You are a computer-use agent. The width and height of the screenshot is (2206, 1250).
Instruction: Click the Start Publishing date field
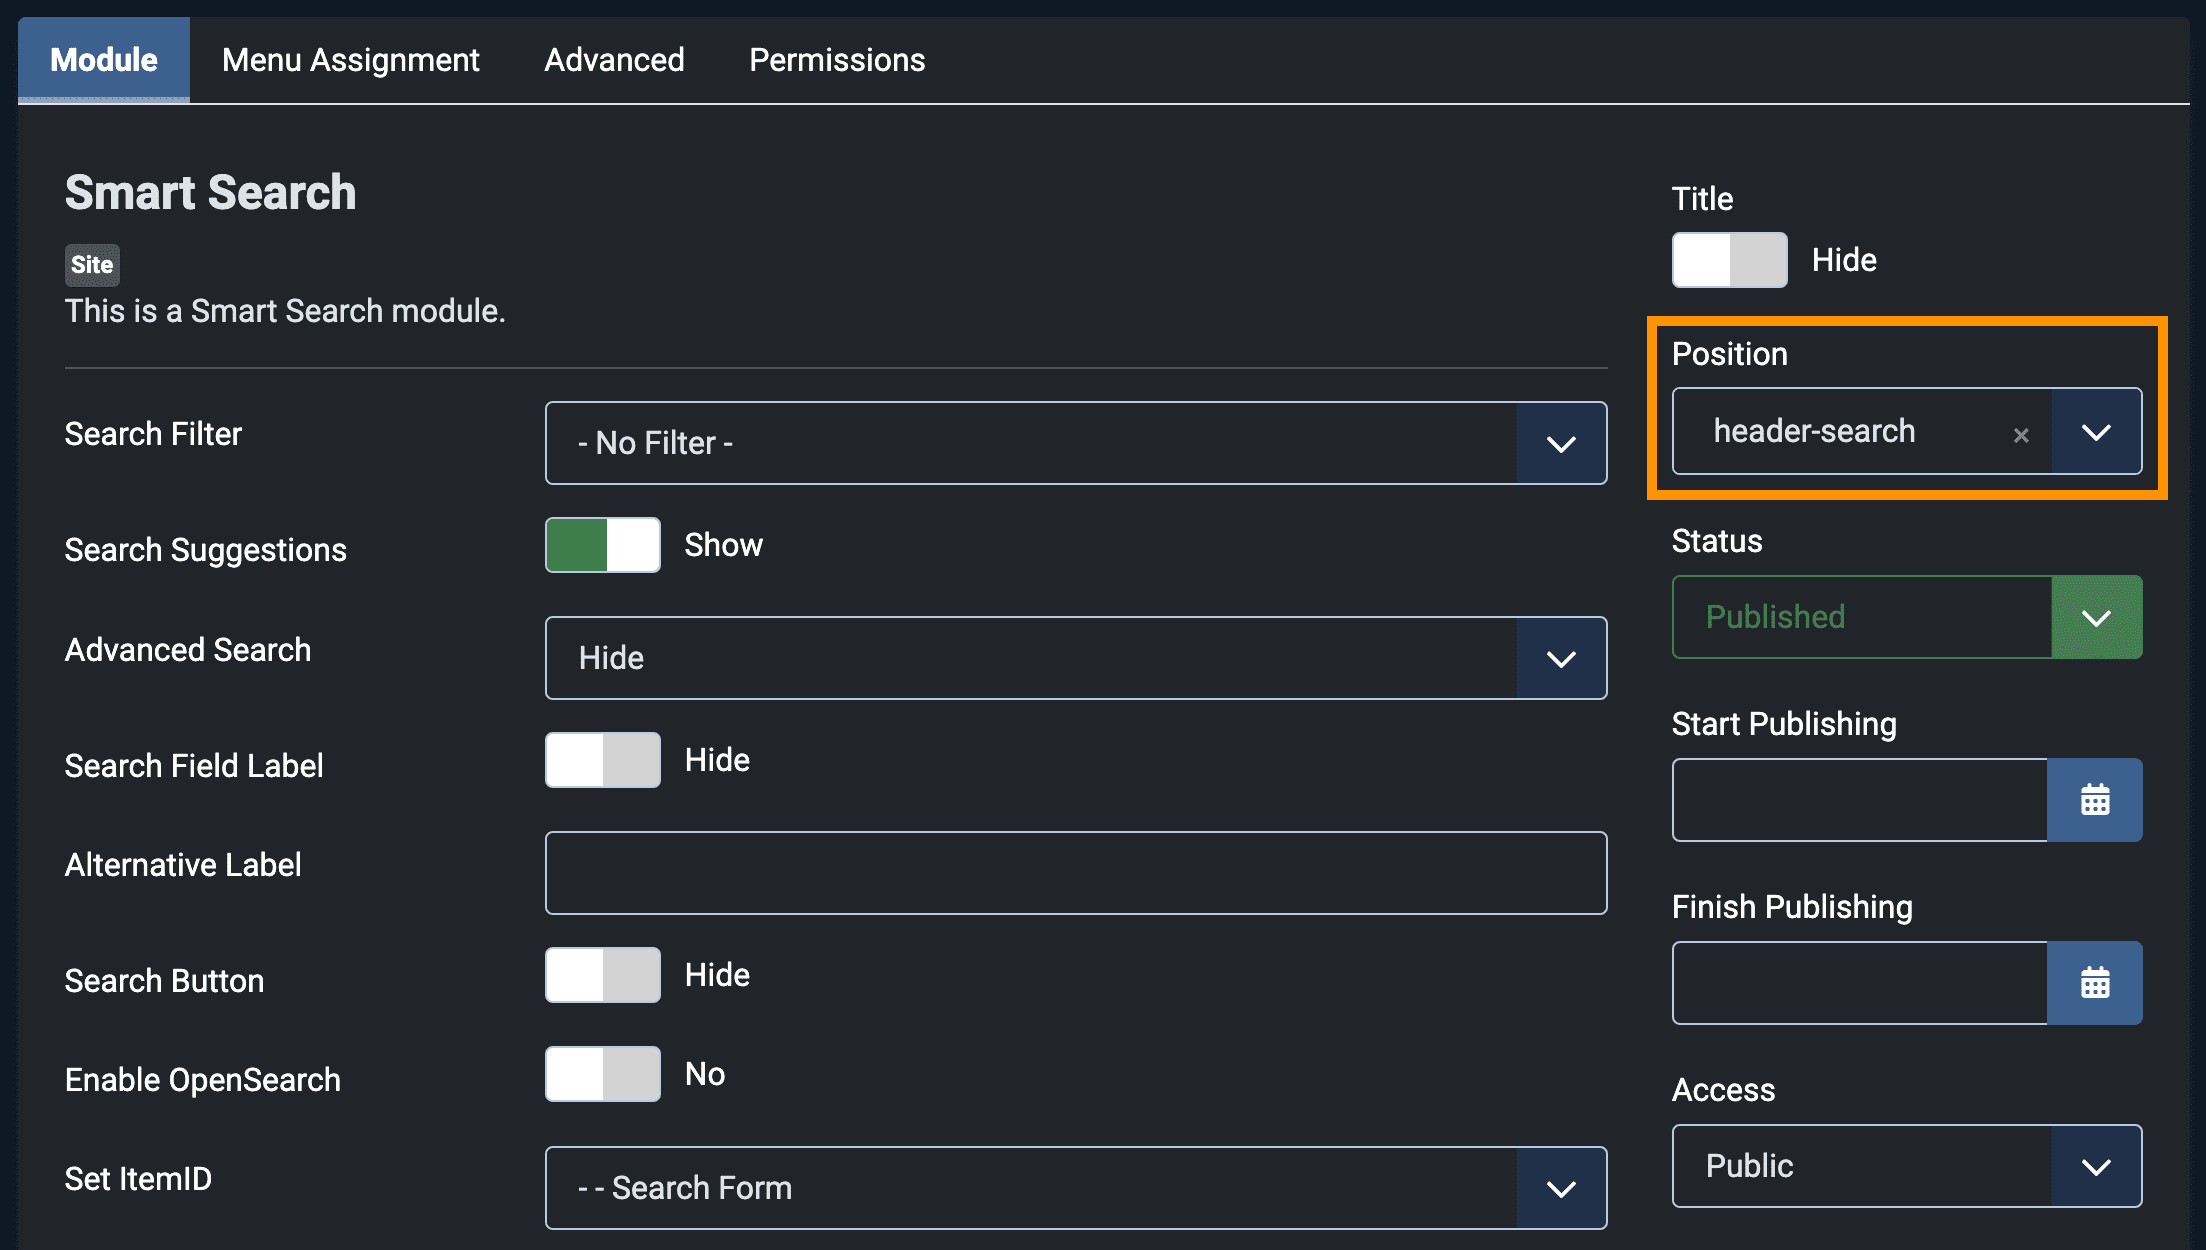pos(1860,800)
